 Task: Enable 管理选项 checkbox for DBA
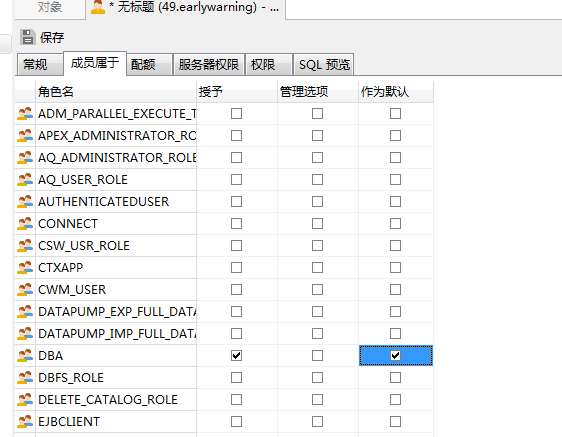click(317, 356)
